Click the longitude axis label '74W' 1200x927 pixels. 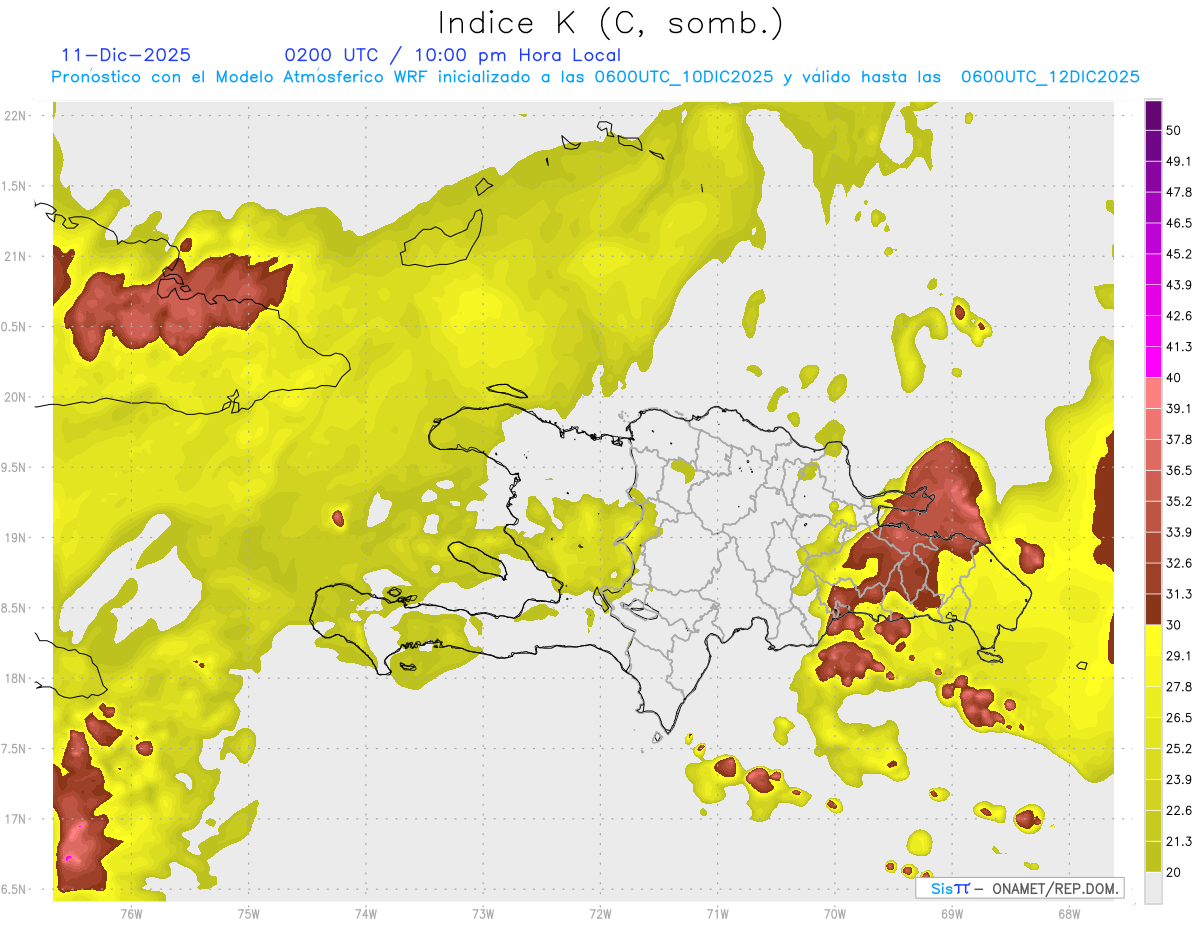366,913
